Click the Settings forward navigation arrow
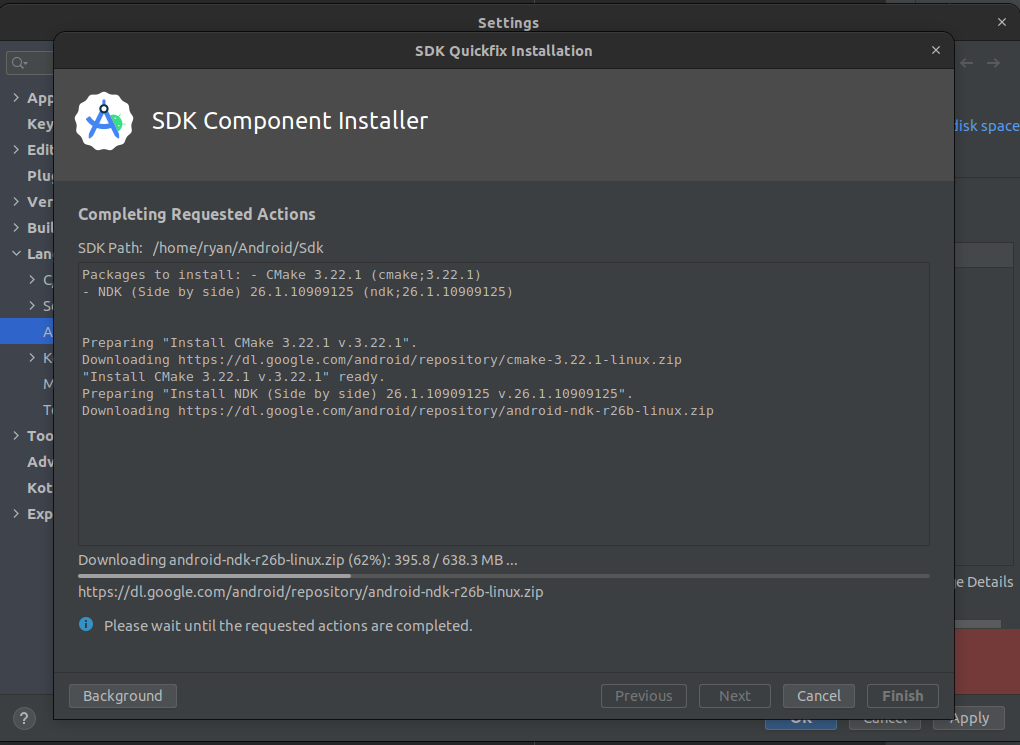The image size is (1020, 745). tap(993, 63)
